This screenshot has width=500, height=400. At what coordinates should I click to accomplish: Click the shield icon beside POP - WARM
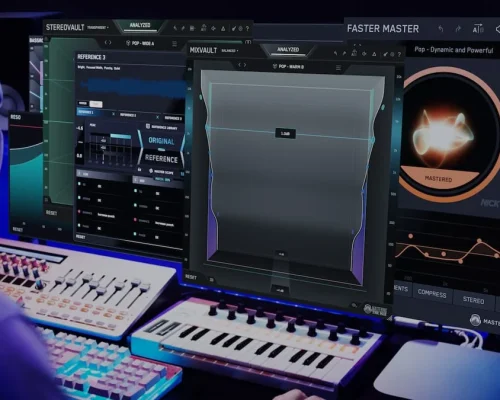[275, 67]
